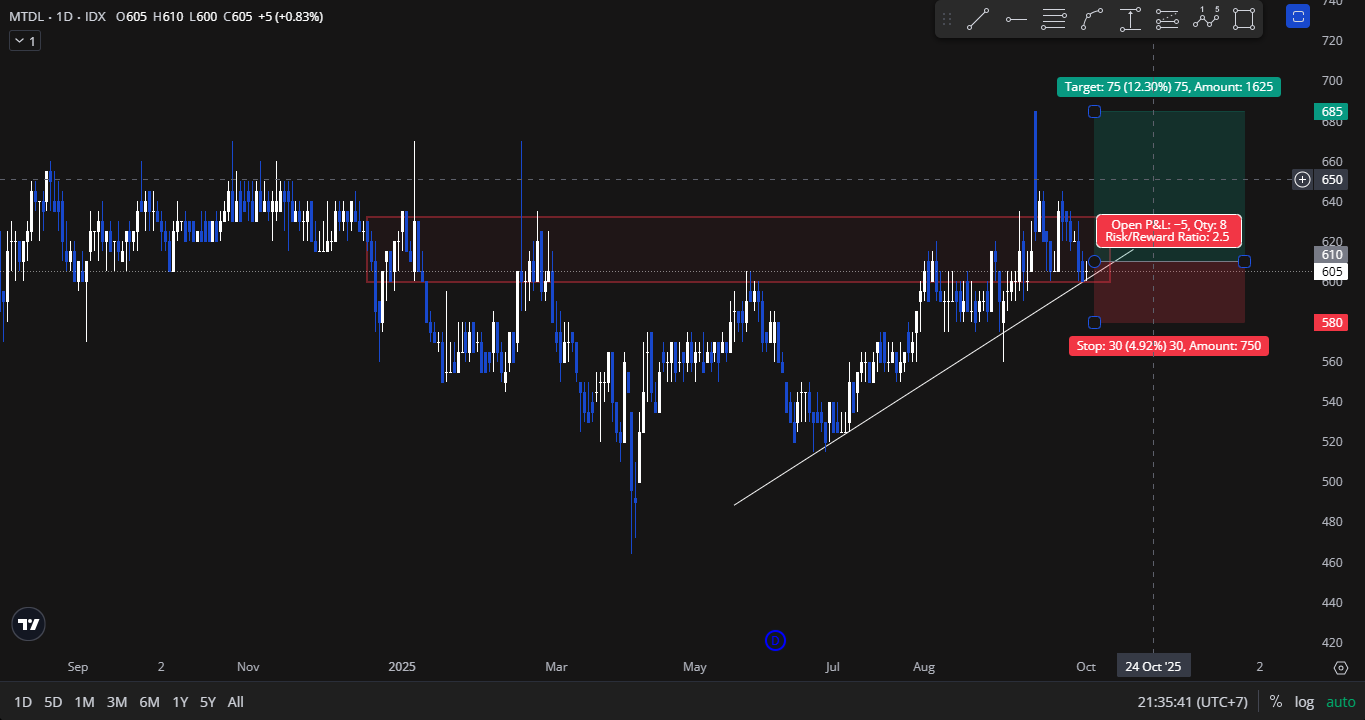Select the target handle of the long position

click(1094, 111)
